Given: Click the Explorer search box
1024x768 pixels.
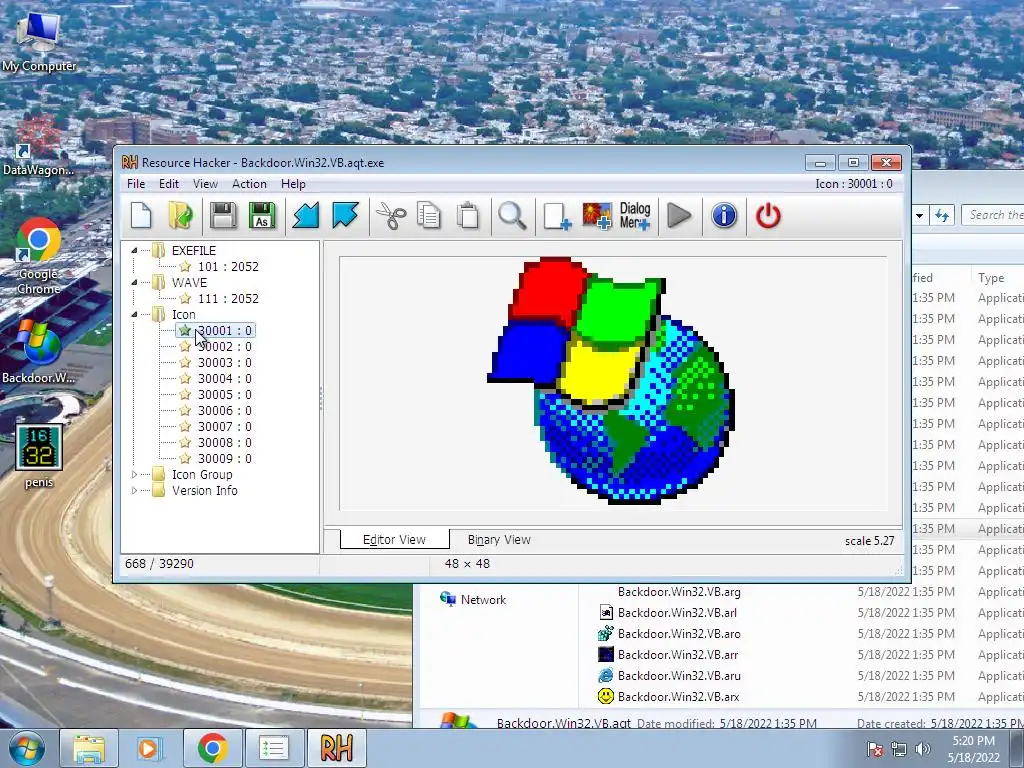Looking at the screenshot, I should pos(993,215).
